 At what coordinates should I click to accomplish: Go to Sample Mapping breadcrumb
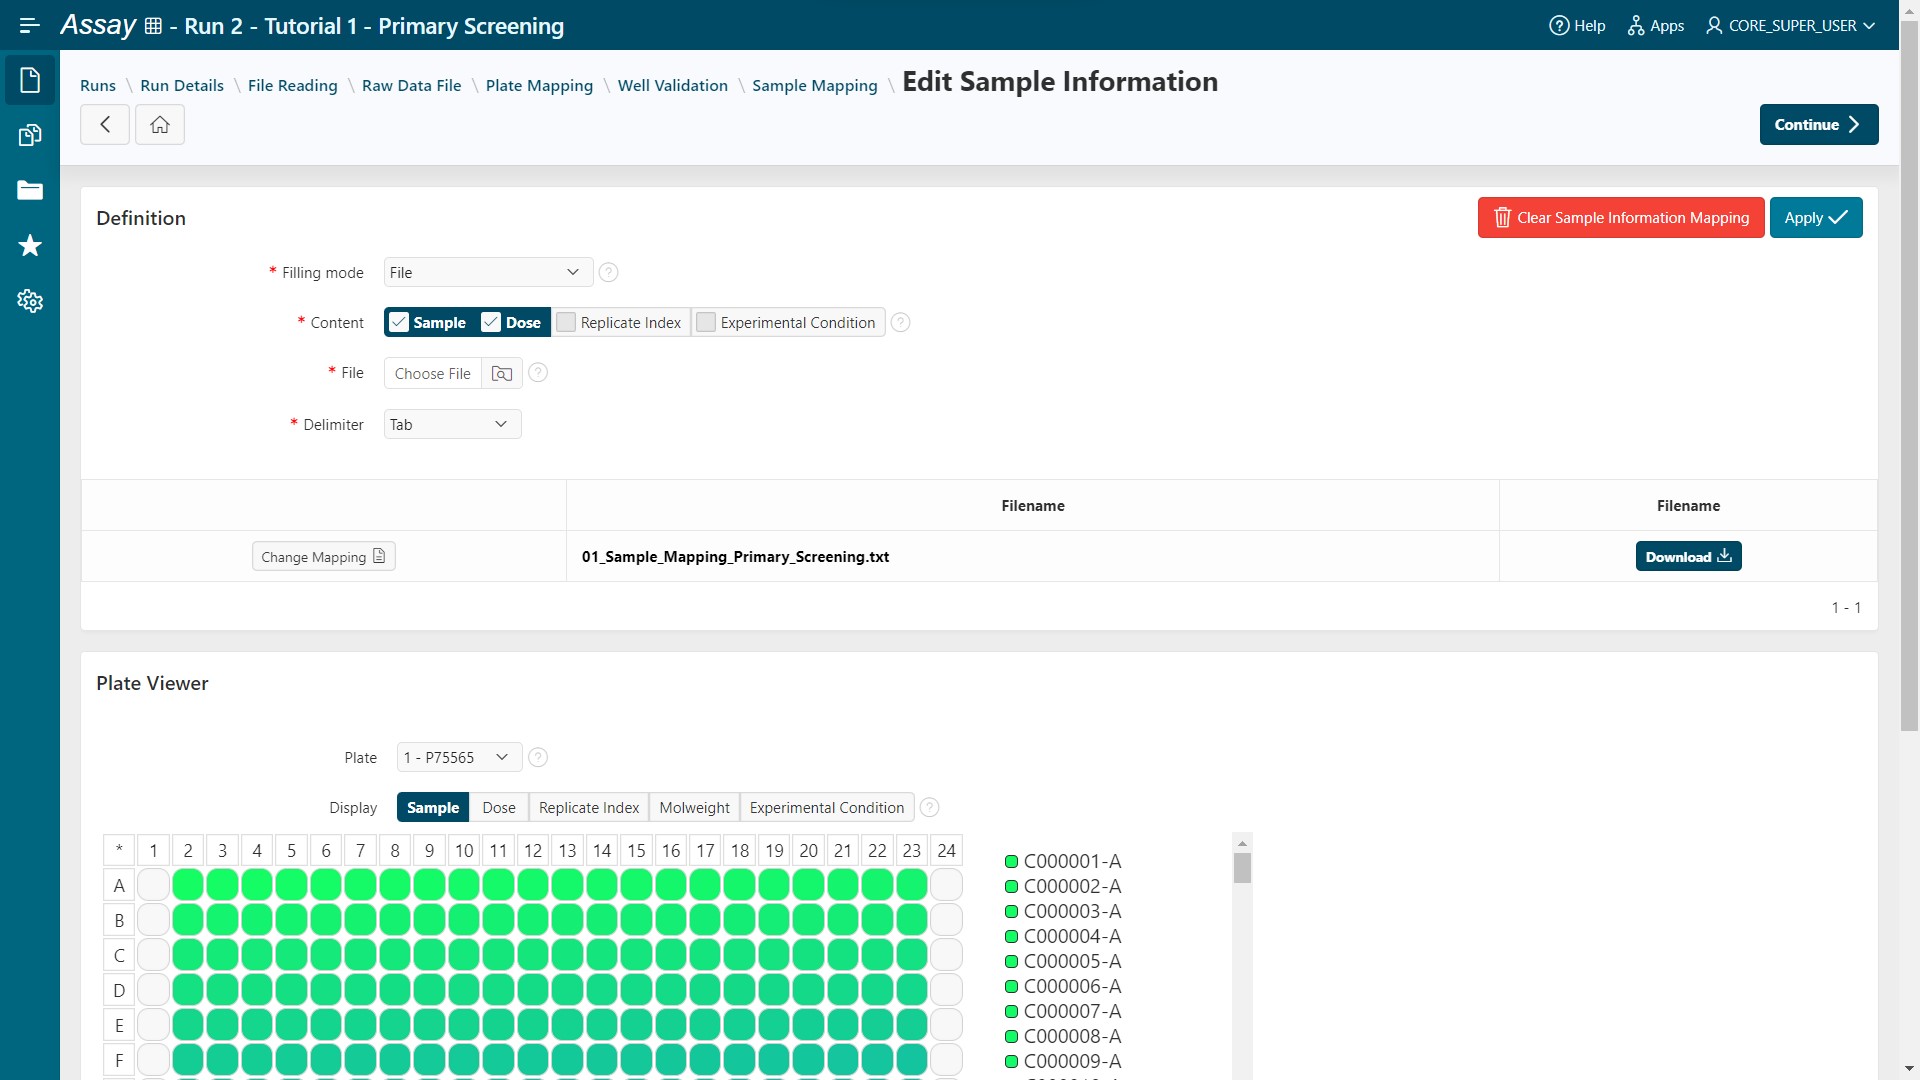pyautogui.click(x=815, y=86)
